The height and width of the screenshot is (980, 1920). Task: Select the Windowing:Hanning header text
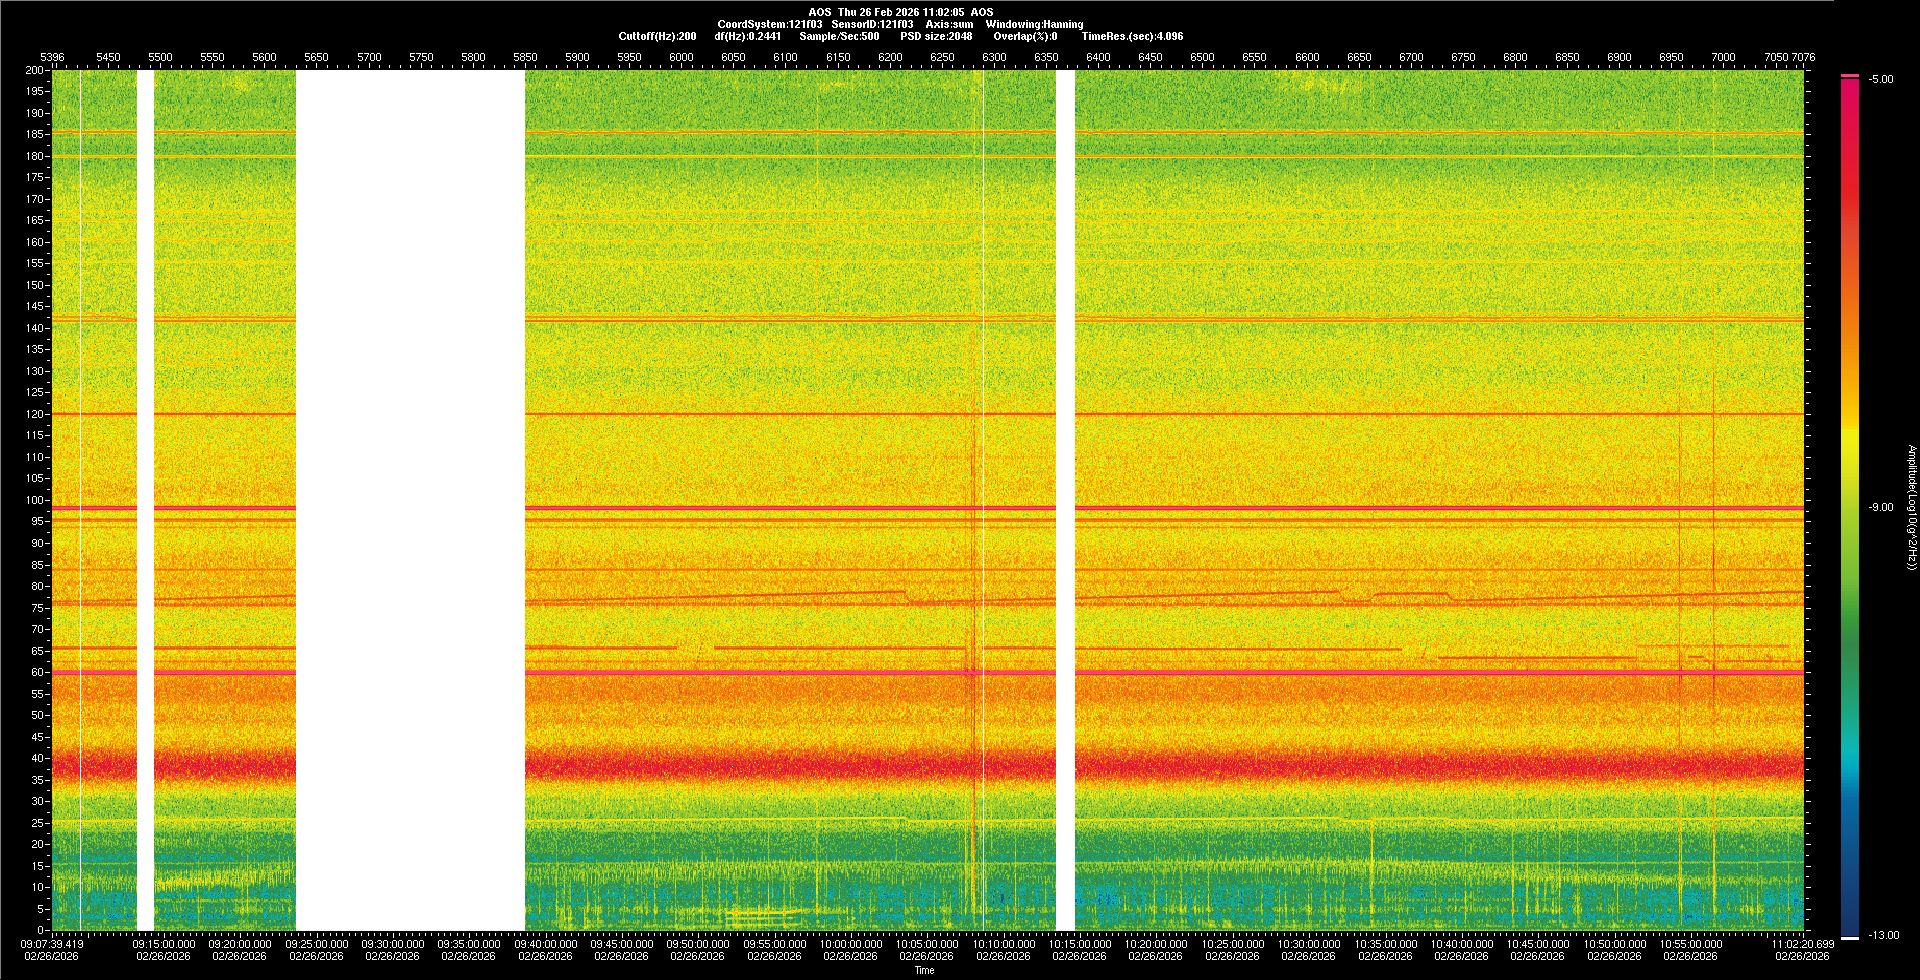(1034, 24)
